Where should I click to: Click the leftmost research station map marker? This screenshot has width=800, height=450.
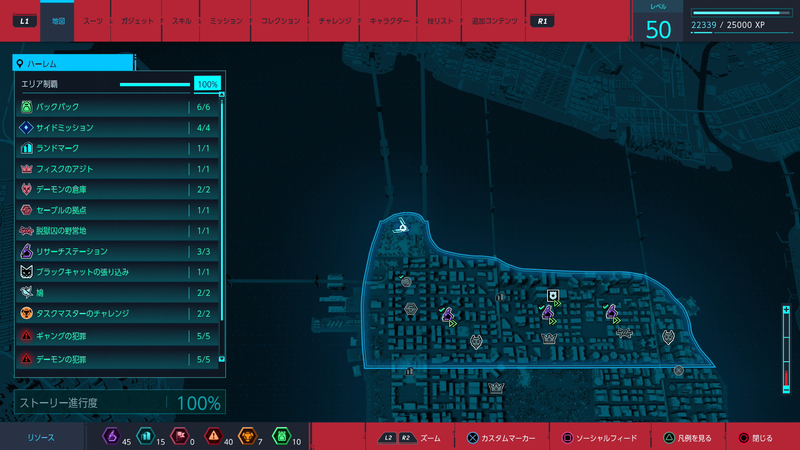(448, 315)
